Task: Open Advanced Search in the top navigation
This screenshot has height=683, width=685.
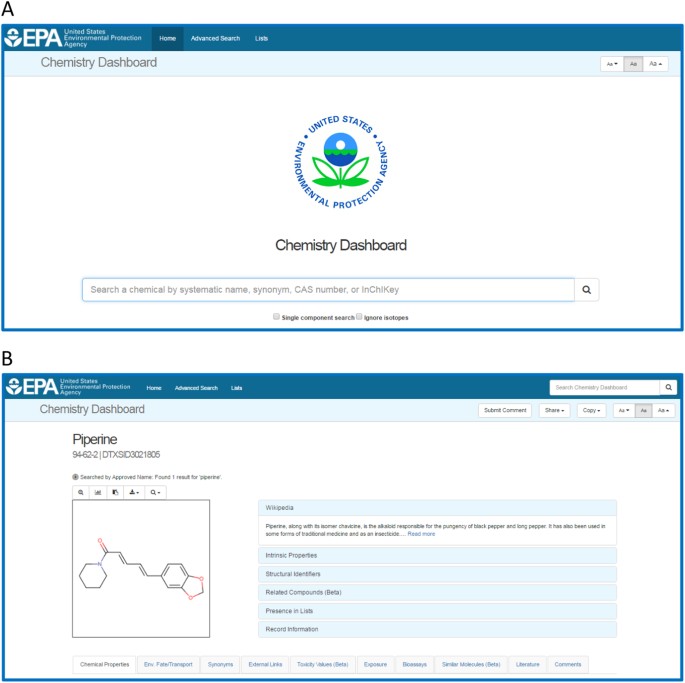Action: click(215, 38)
